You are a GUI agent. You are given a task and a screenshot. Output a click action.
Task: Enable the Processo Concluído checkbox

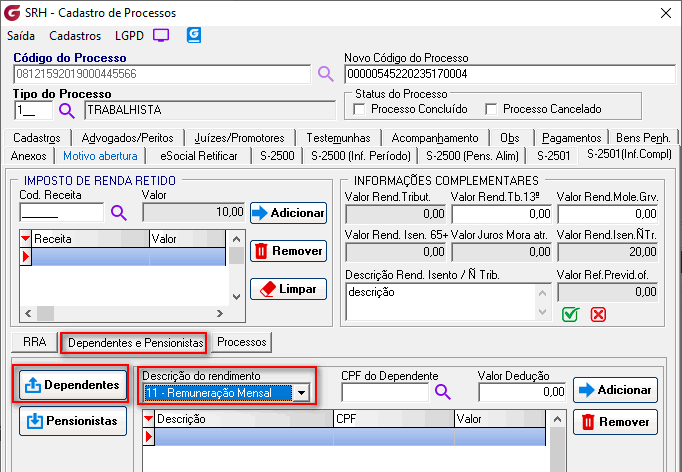tap(360, 109)
